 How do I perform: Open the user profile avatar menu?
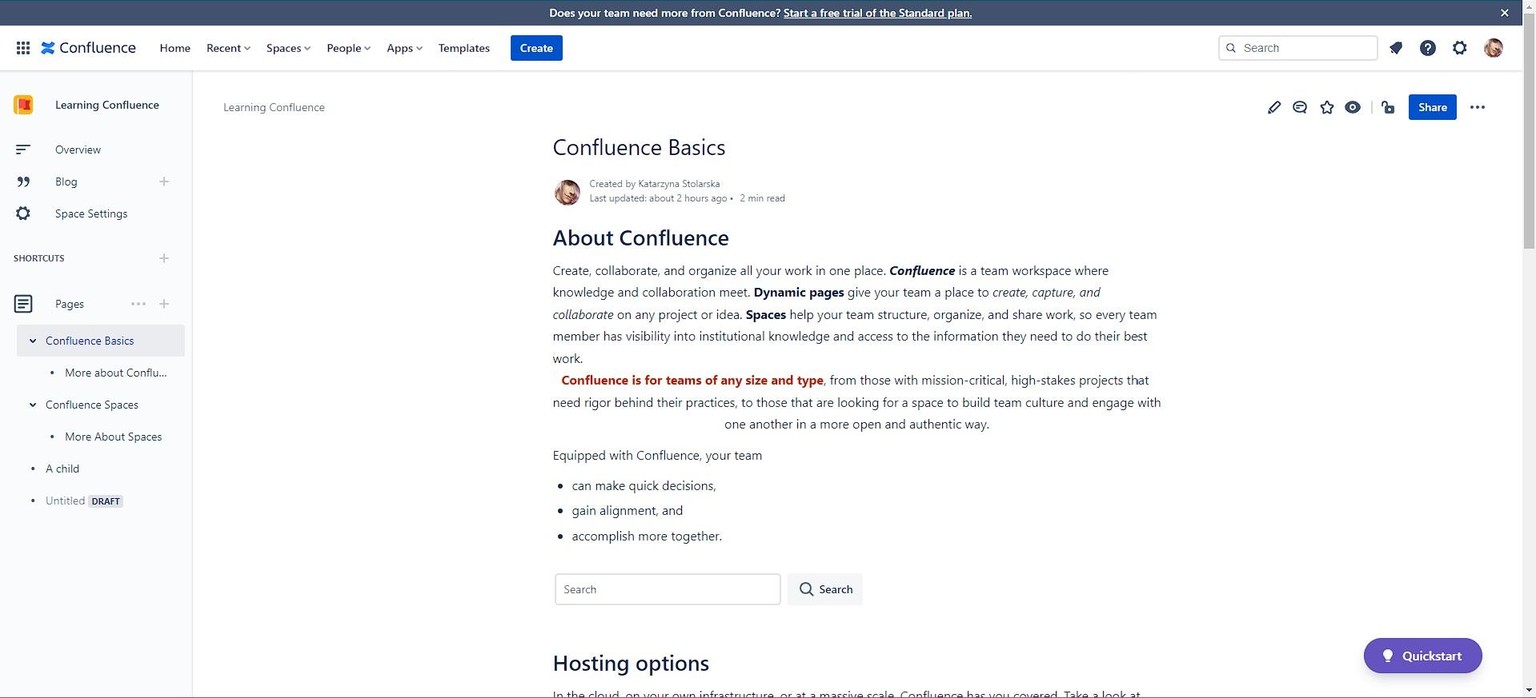1493,48
